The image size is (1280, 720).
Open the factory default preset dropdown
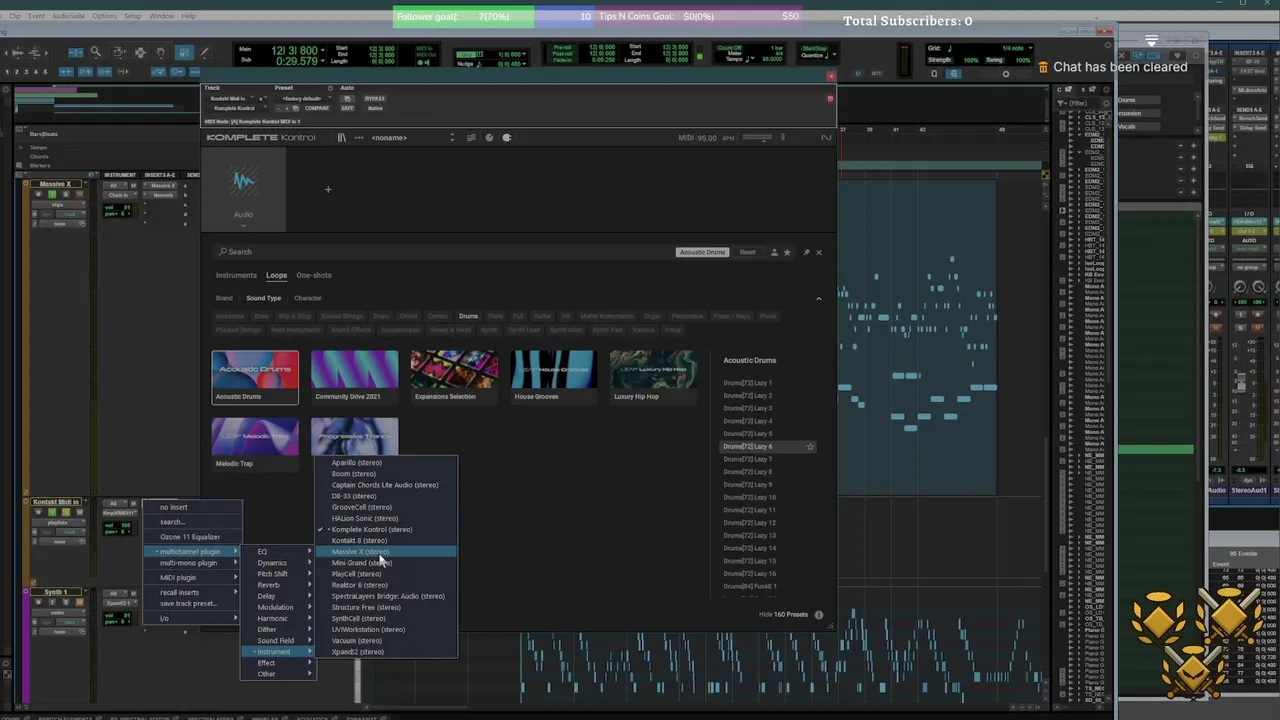tap(304, 99)
